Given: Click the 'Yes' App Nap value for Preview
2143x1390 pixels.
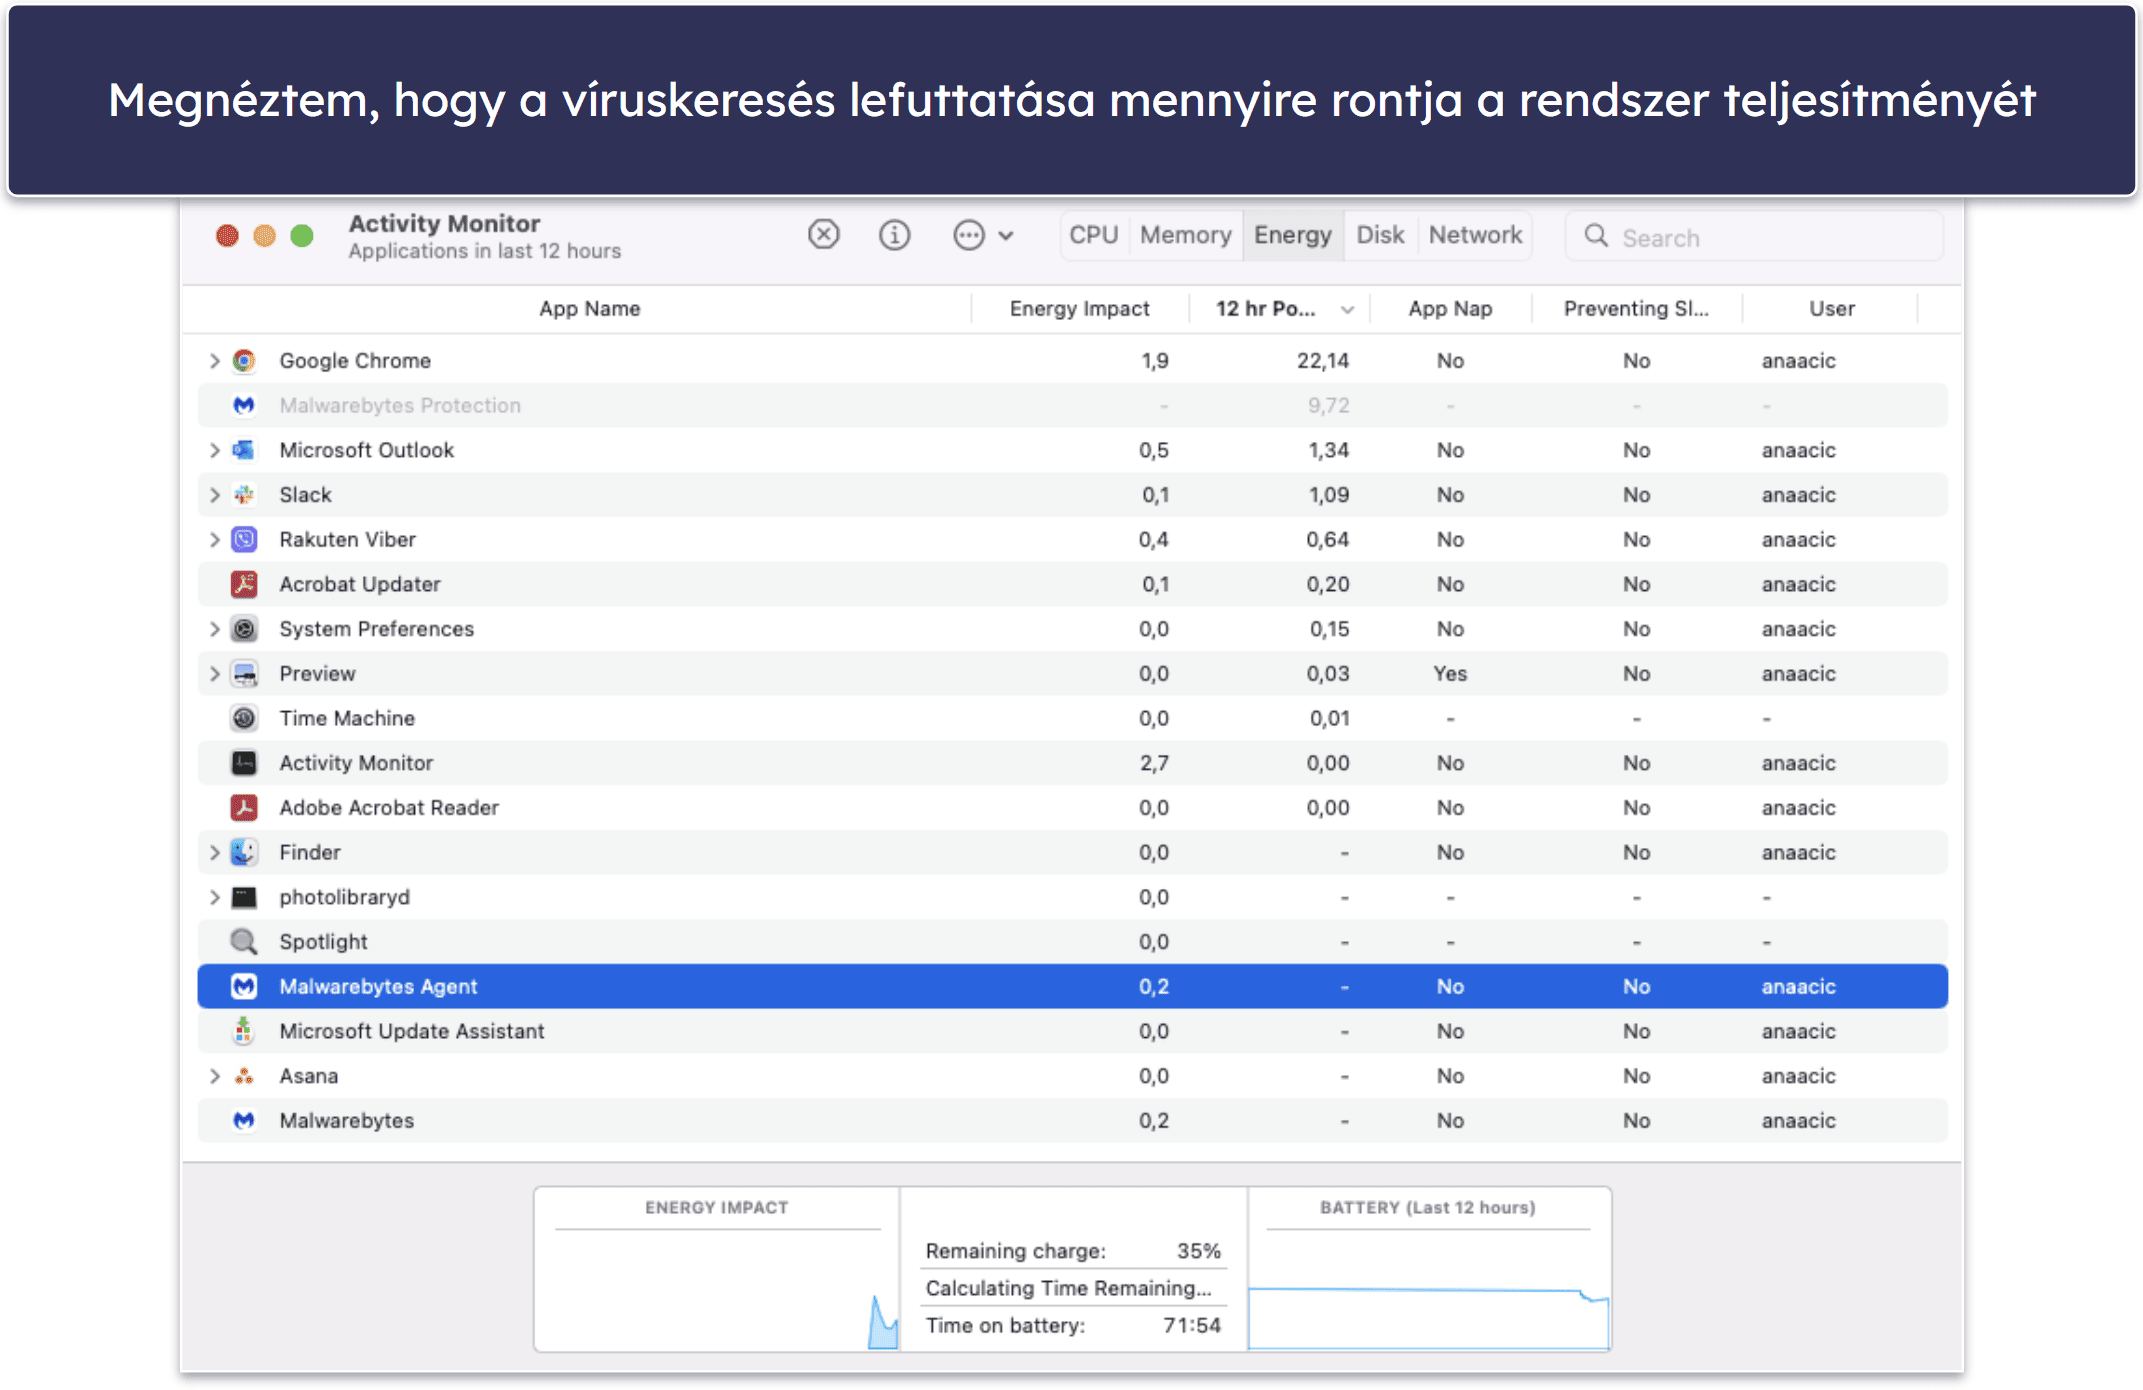Looking at the screenshot, I should (1450, 673).
